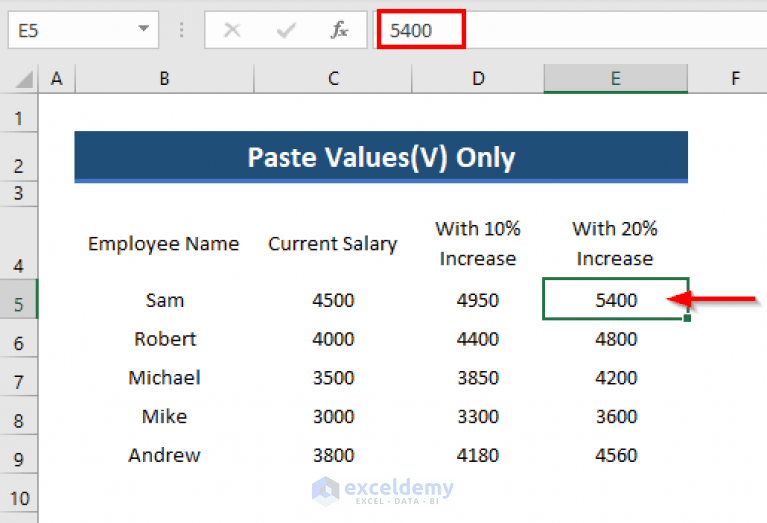Select row 4 header

pyautogui.click(x=19, y=243)
